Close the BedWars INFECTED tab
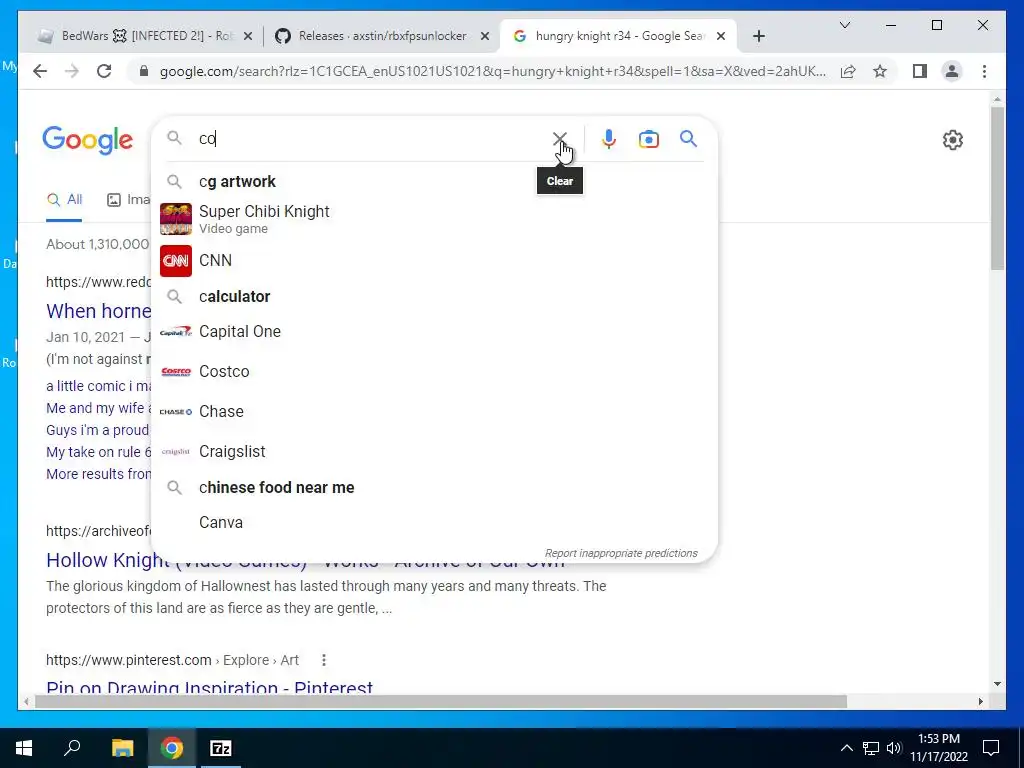The height and width of the screenshot is (768, 1024). pos(248,36)
